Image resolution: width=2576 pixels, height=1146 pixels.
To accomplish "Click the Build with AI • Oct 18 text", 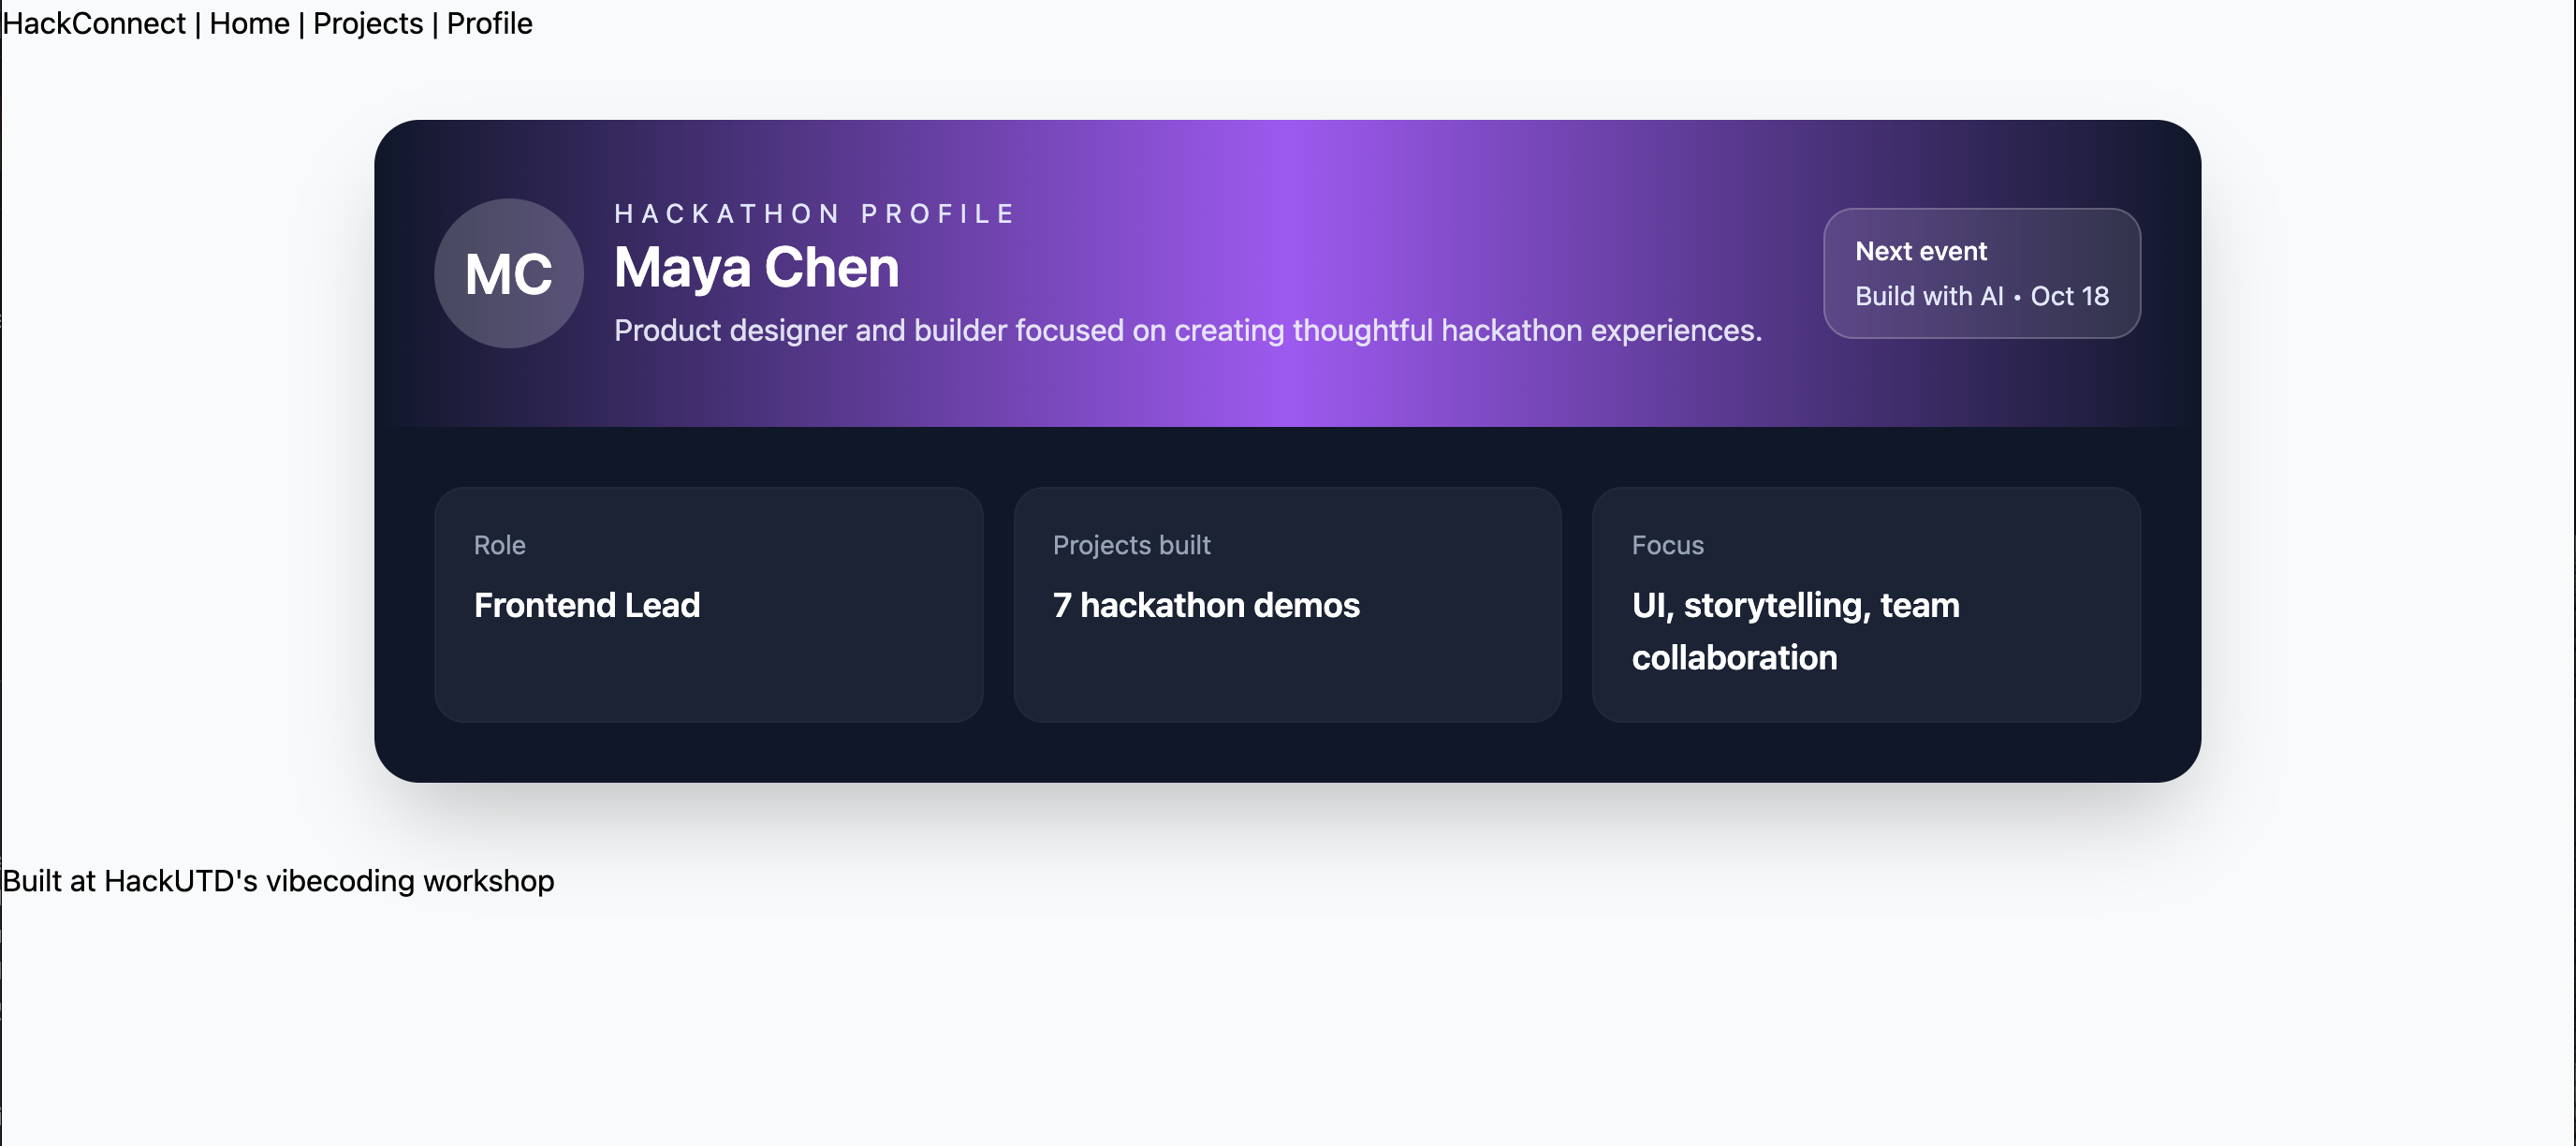I will 1981,296.
